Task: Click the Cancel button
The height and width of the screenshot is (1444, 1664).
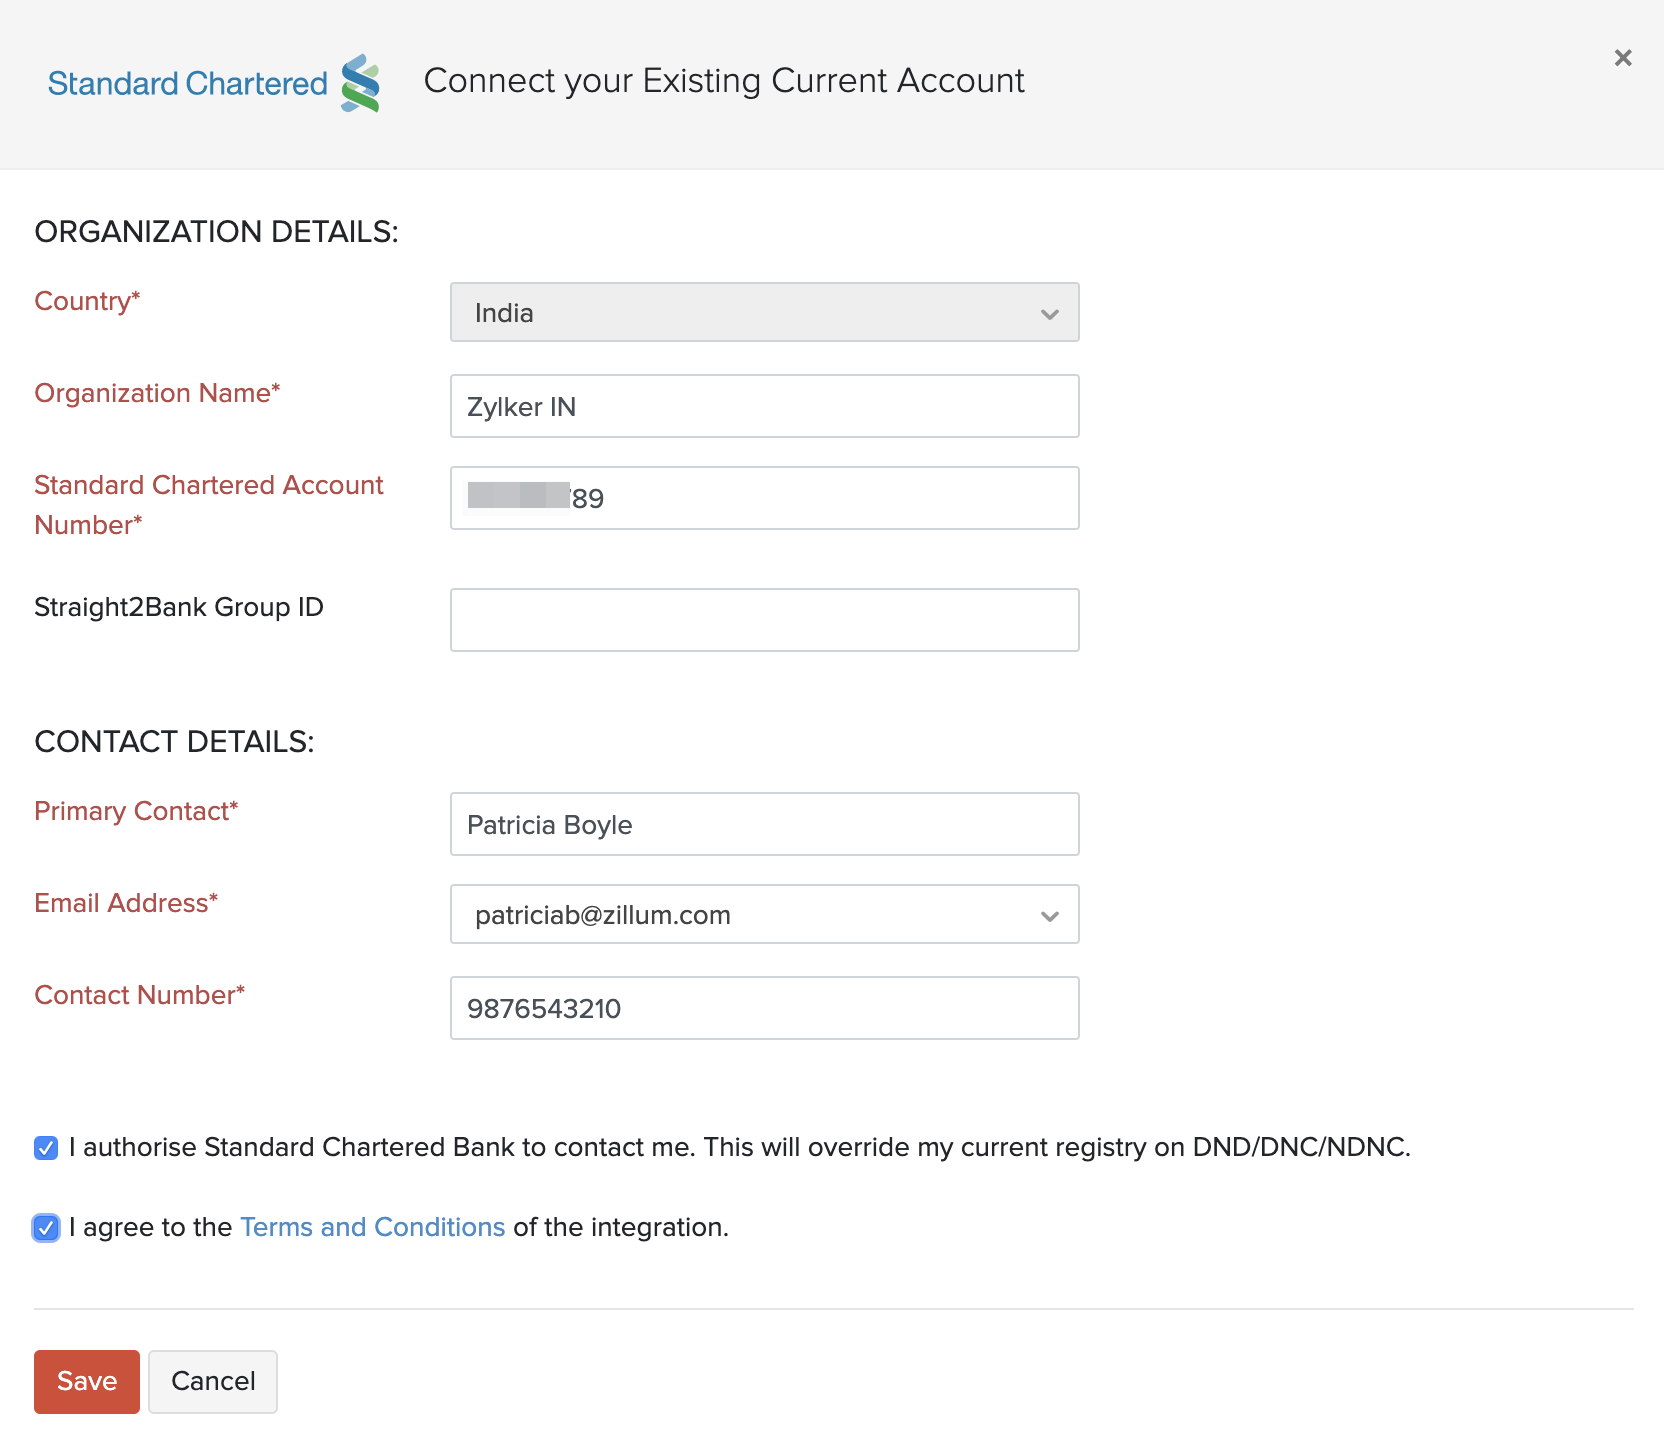Action: [x=213, y=1381]
